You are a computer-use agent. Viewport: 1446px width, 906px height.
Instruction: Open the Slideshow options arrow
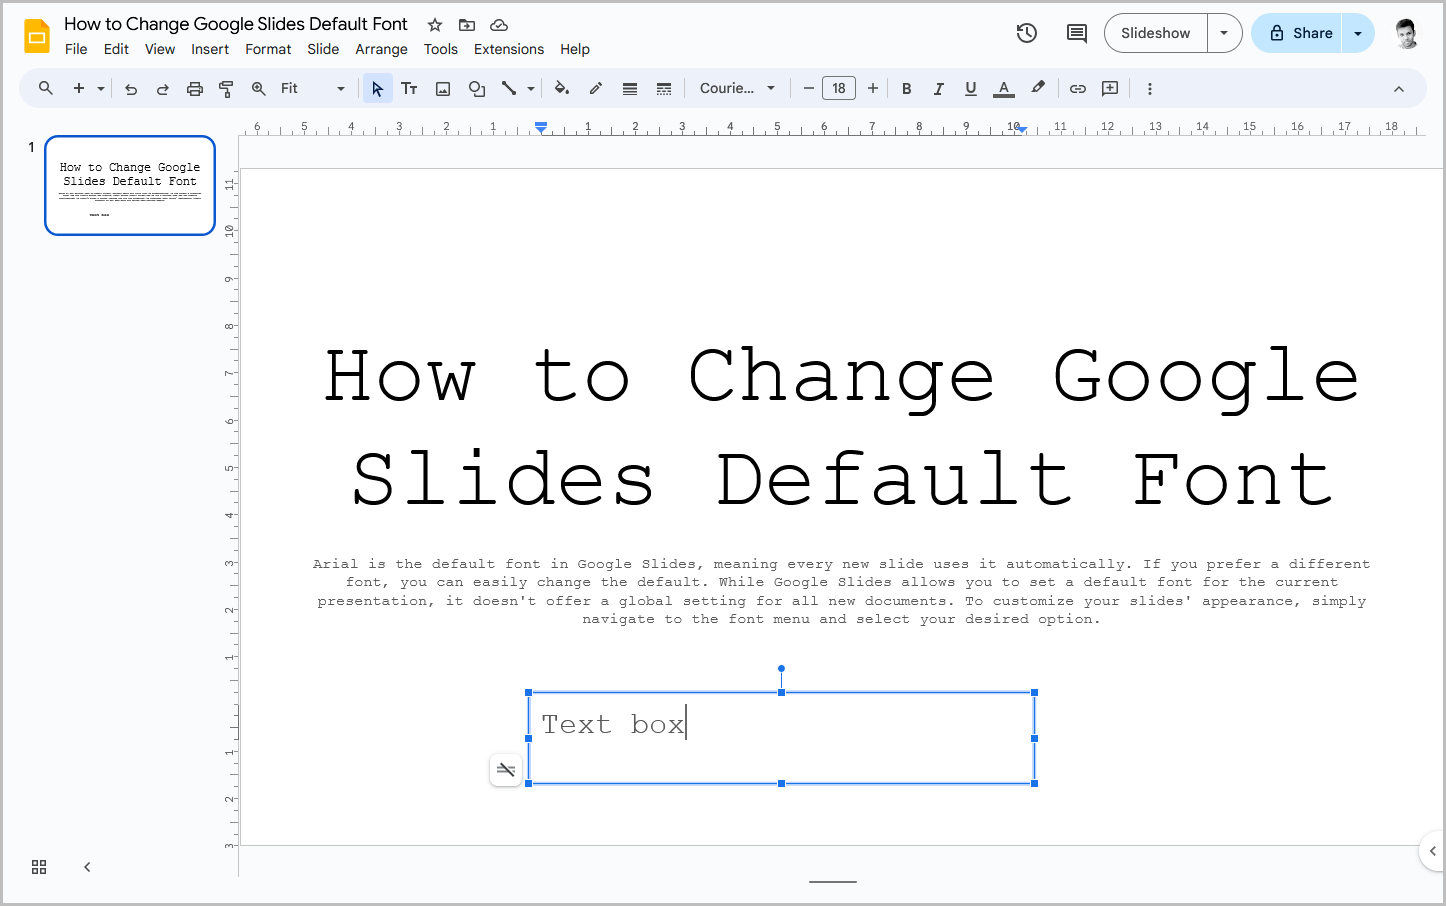pos(1224,33)
